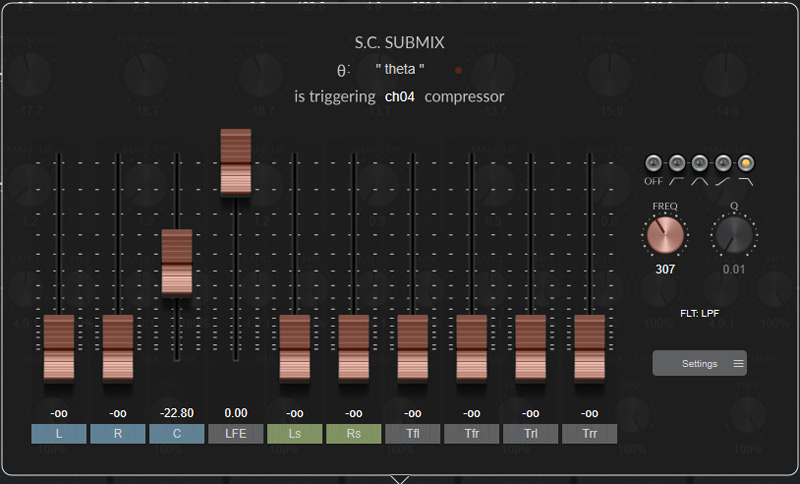The width and height of the screenshot is (800, 484).
Task: Click the Trr channel fader handle
Action: 590,347
